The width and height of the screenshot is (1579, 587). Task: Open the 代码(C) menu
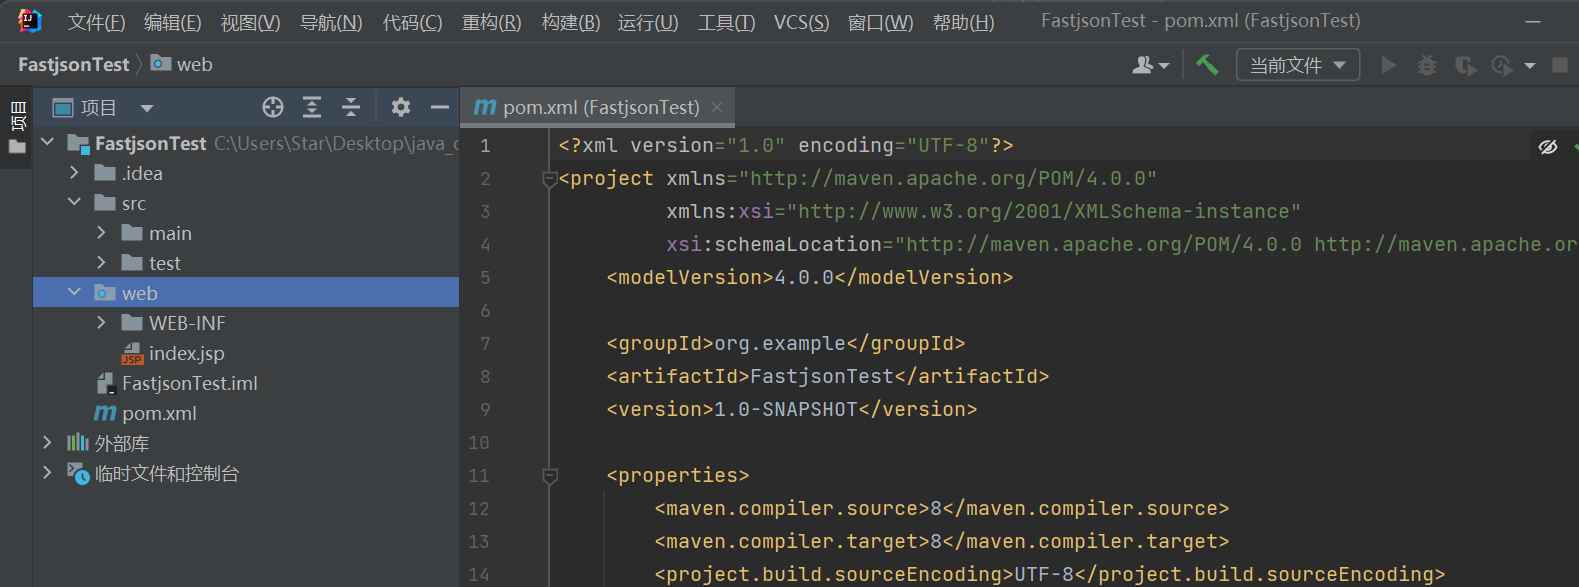[412, 22]
